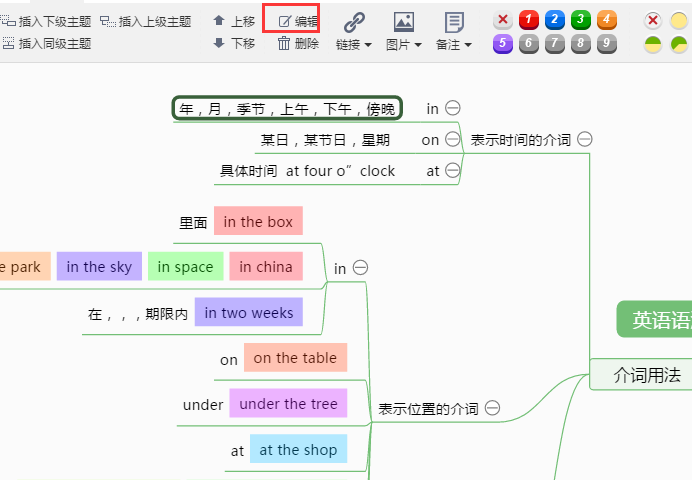
Task: Collapse the 表示位置的介词 node
Action: pyautogui.click(x=493, y=408)
